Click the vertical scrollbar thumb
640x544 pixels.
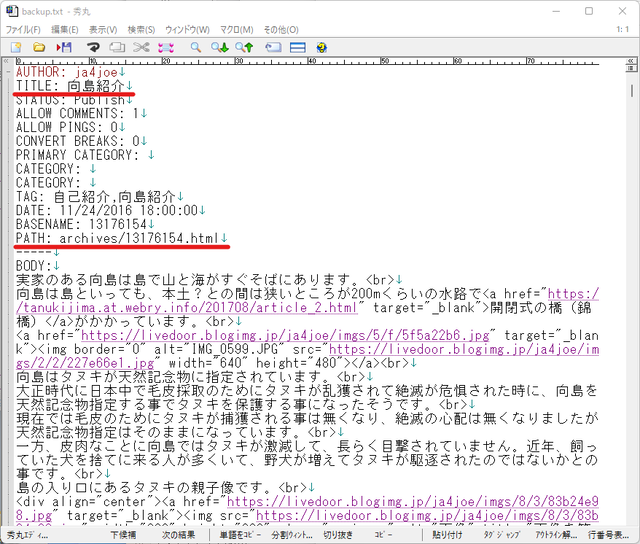pos(631,91)
